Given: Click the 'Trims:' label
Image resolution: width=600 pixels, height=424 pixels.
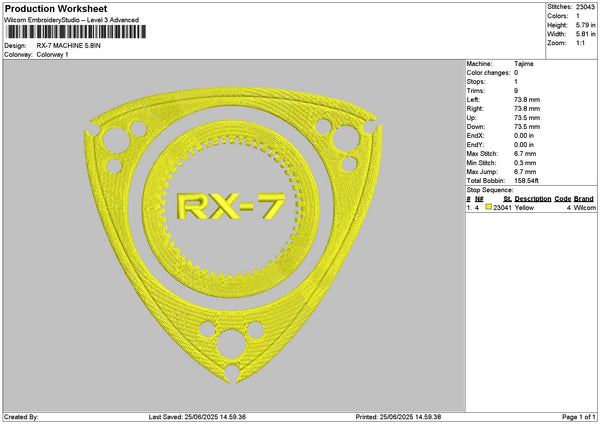Looking at the screenshot, I should coord(476,91).
